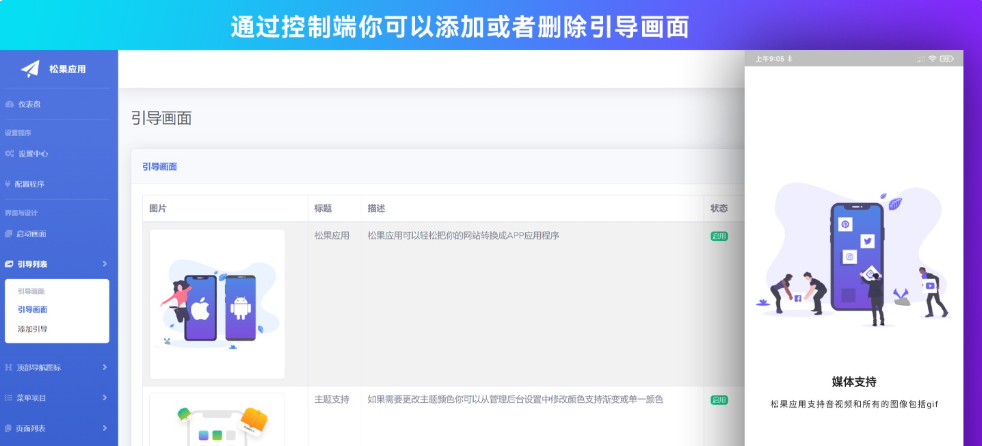Click the 主题支持 row thumbnail image
982x446 pixels.
[217, 422]
